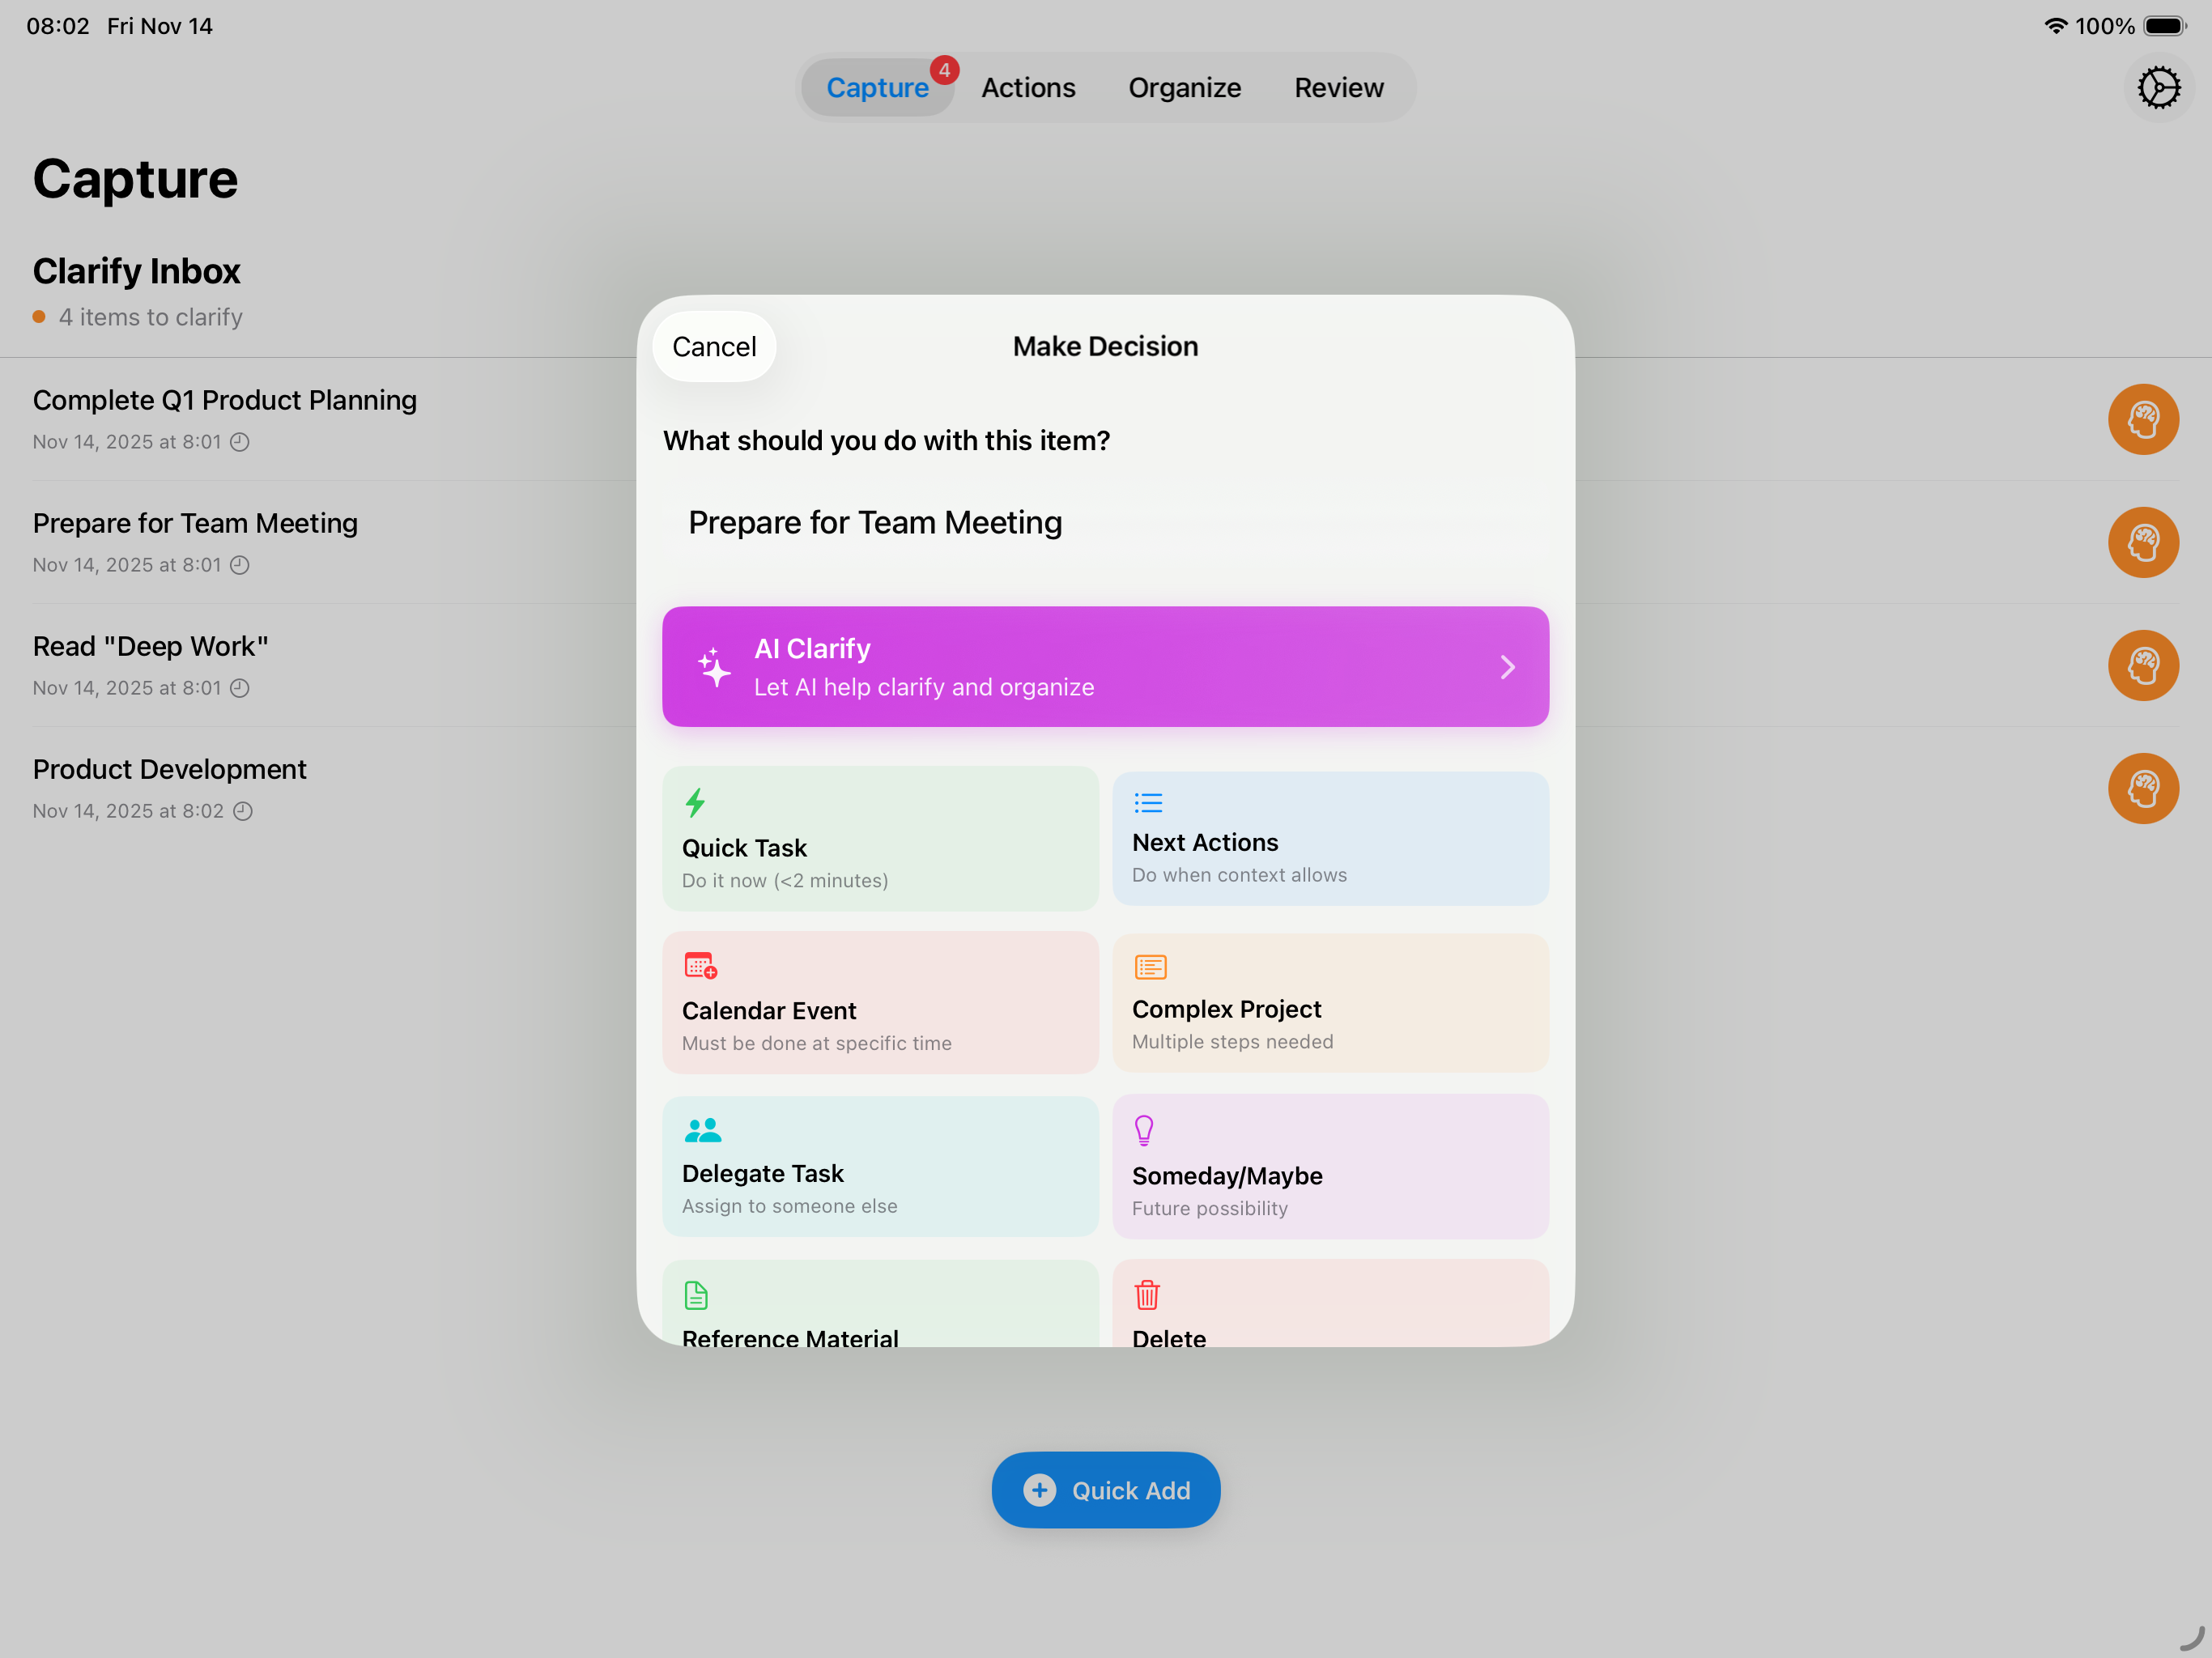
Task: Open the settings gear icon
Action: [2158, 88]
